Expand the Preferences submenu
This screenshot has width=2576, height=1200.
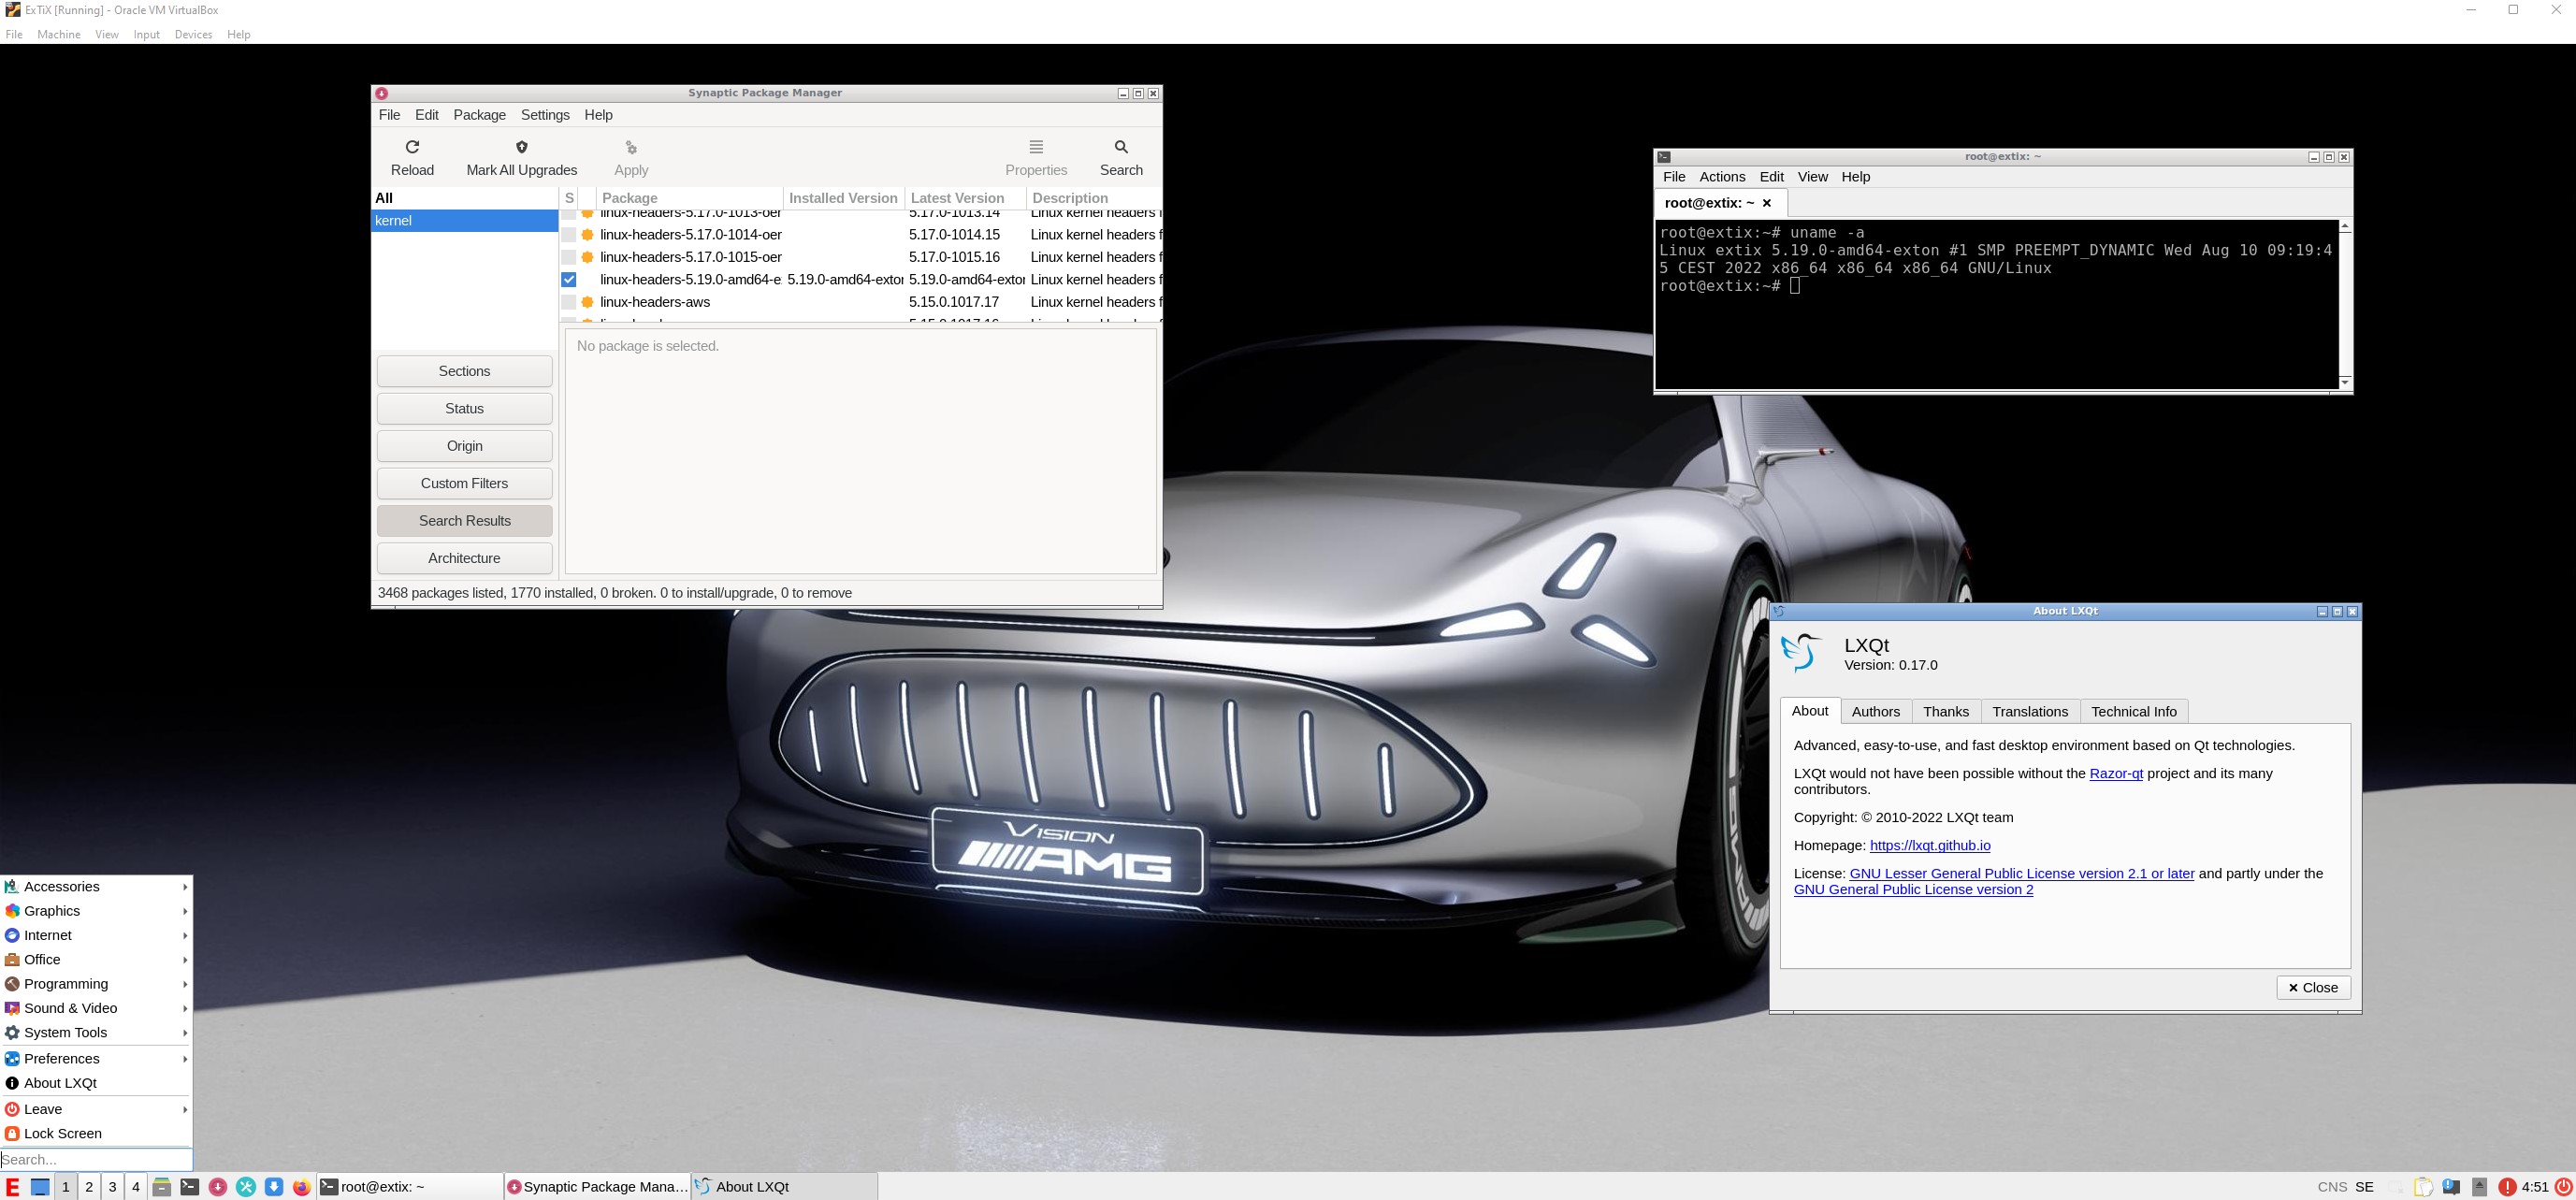[x=96, y=1059]
